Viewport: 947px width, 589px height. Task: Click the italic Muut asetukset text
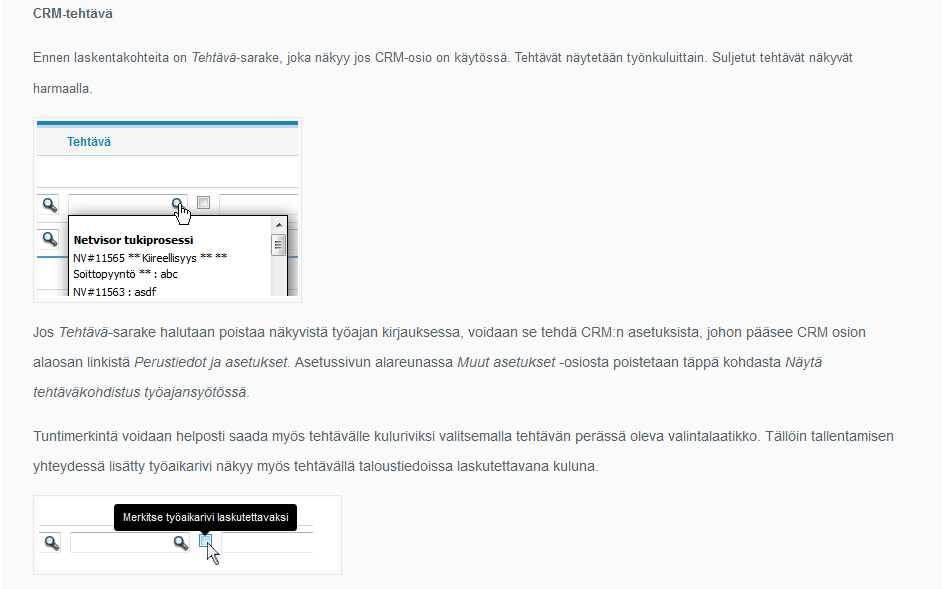tap(506, 362)
